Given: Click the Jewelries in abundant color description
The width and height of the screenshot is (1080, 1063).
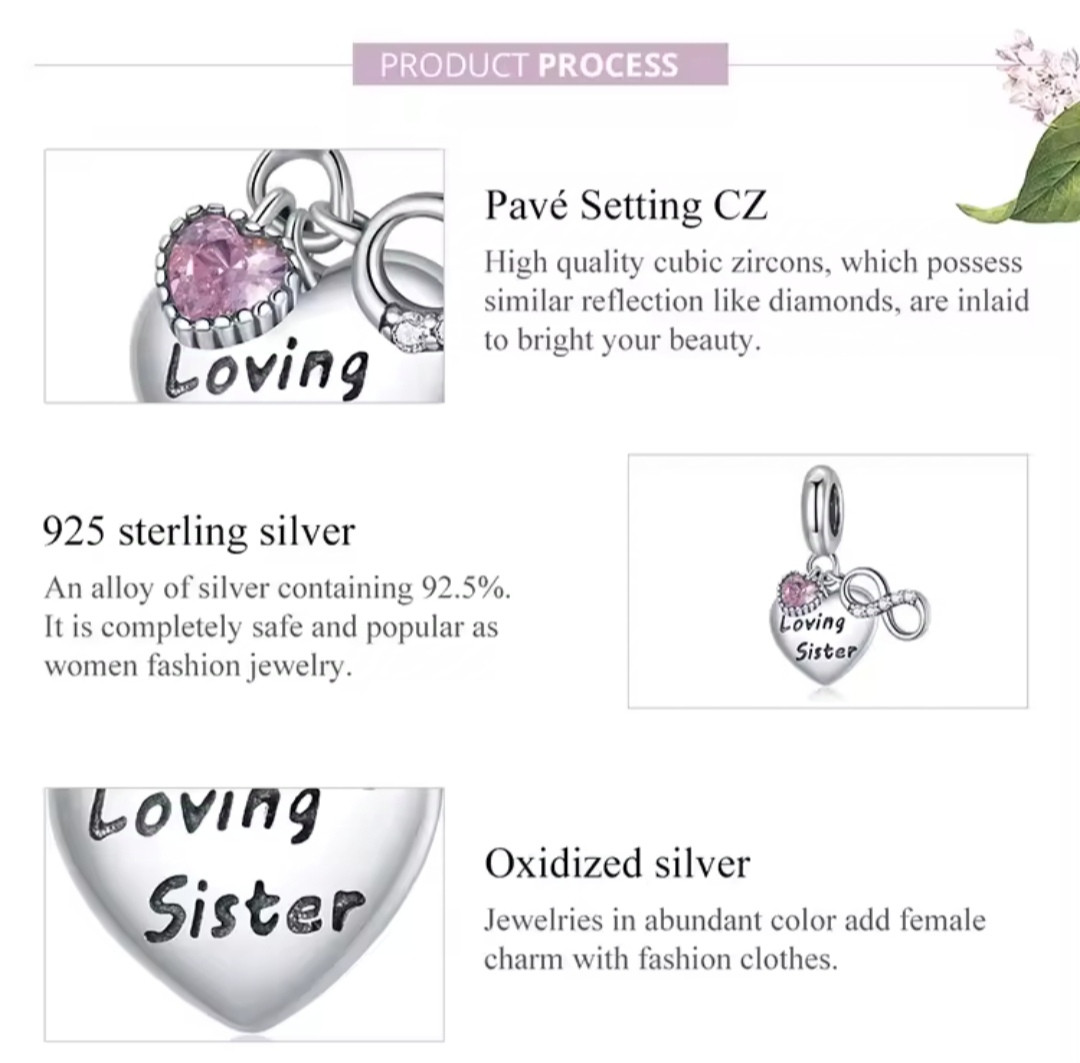Looking at the screenshot, I should pos(734,939).
